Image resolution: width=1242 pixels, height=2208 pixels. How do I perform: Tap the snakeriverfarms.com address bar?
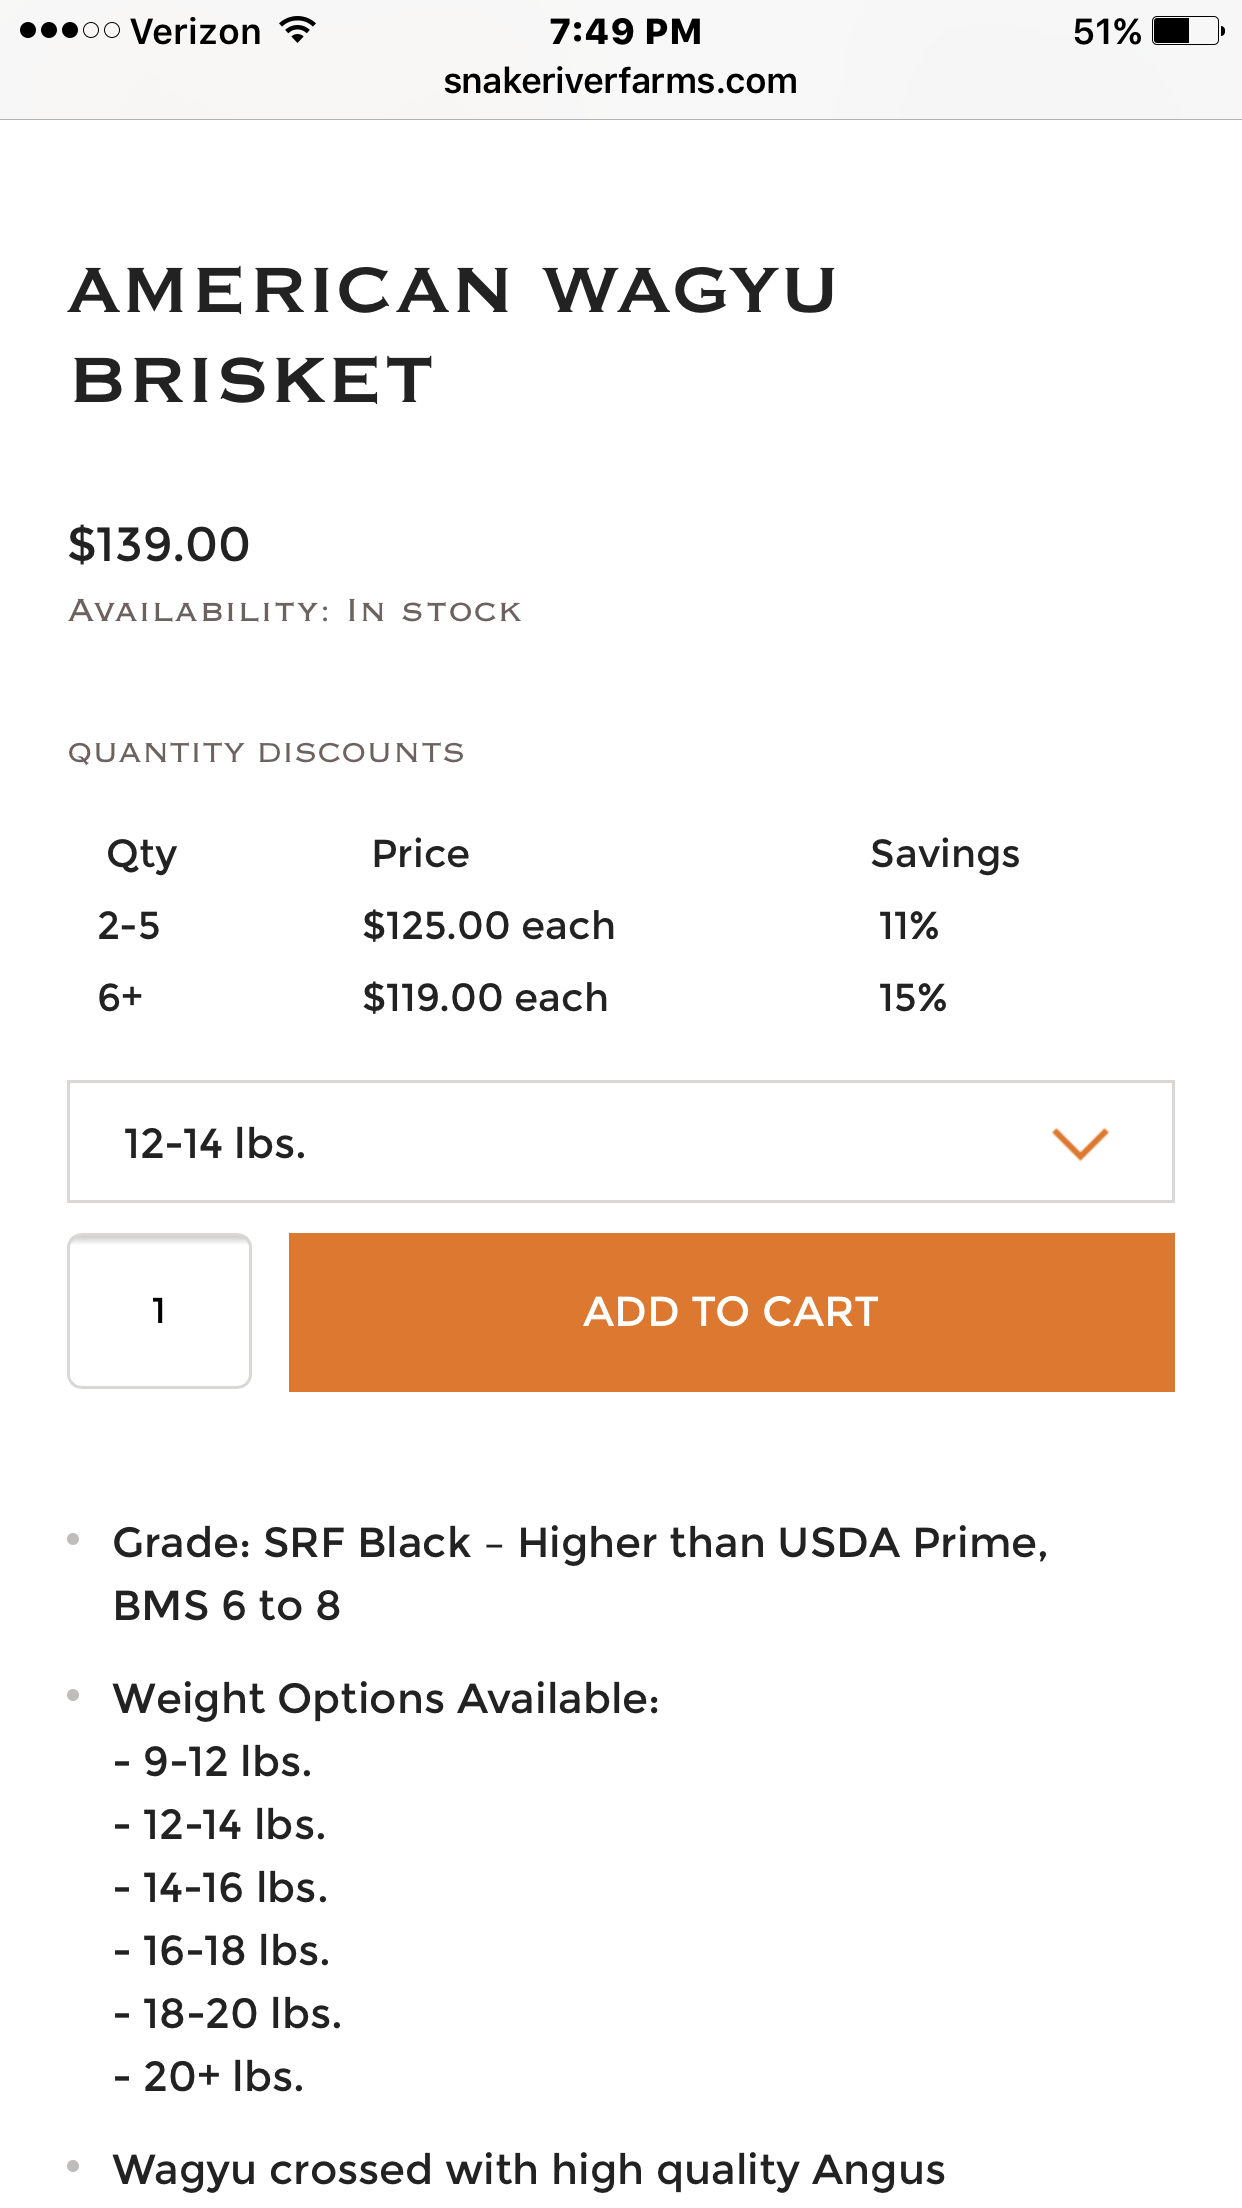(x=620, y=81)
